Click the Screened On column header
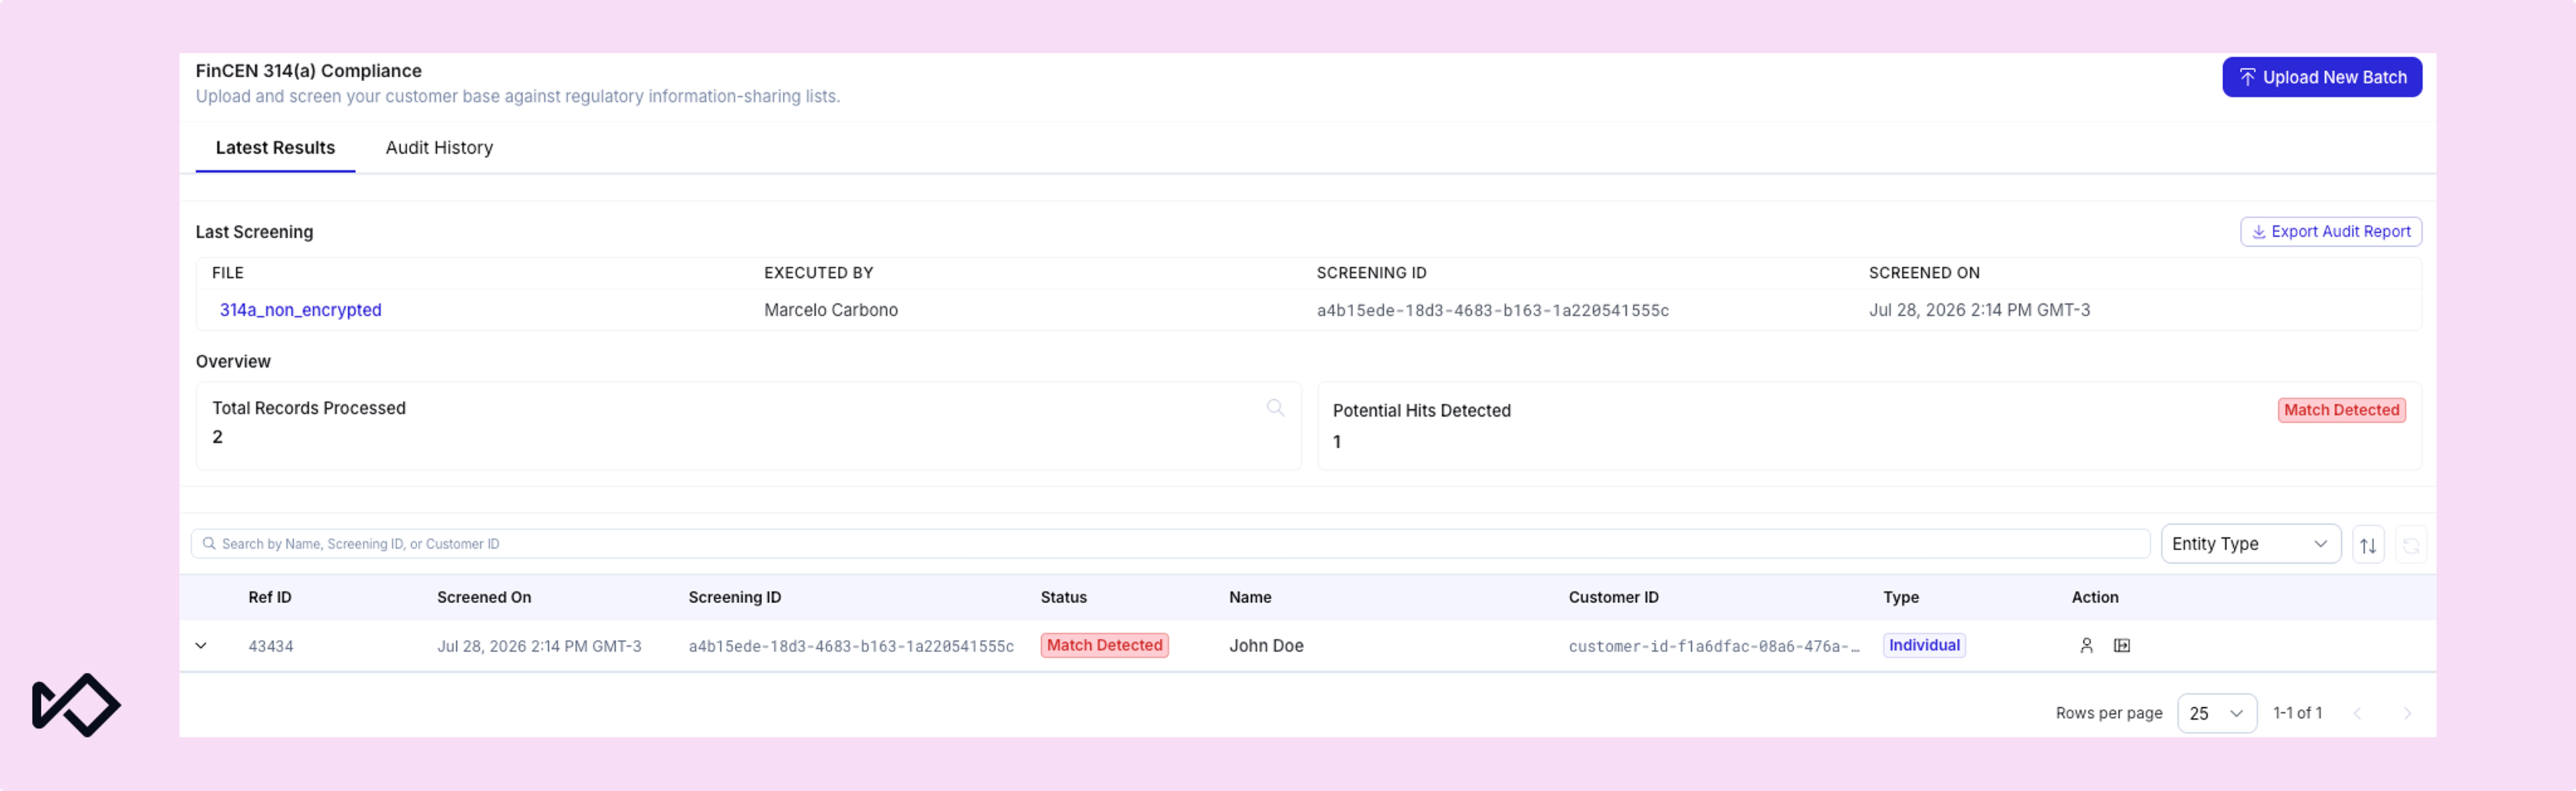Image resolution: width=2576 pixels, height=791 pixels. tap(484, 597)
